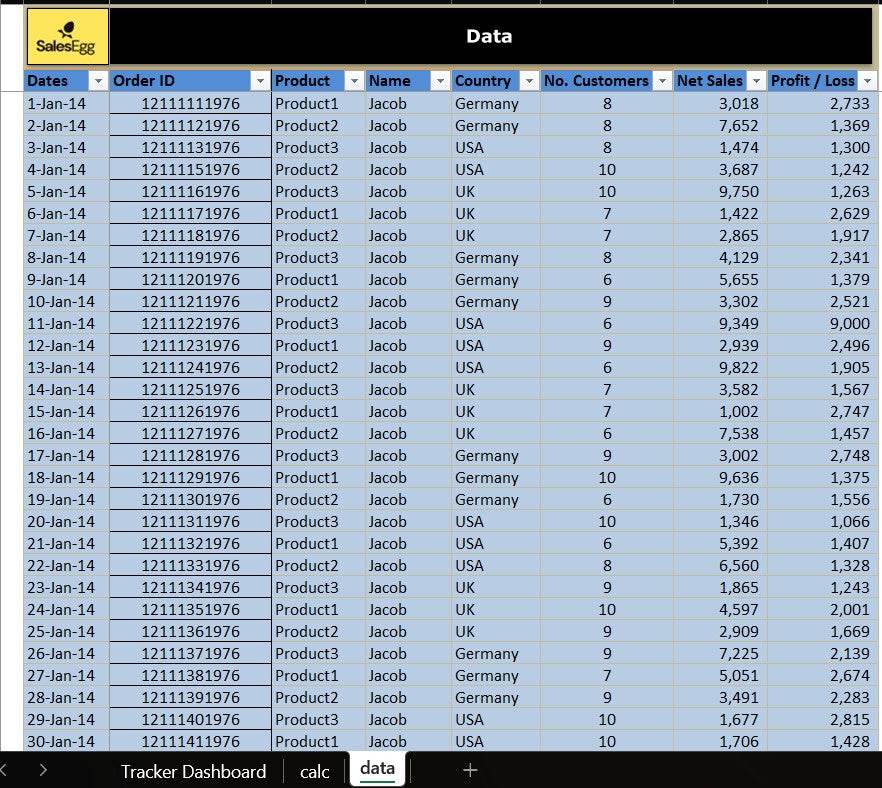Click the previous sheet navigation arrow

pos(5,770)
